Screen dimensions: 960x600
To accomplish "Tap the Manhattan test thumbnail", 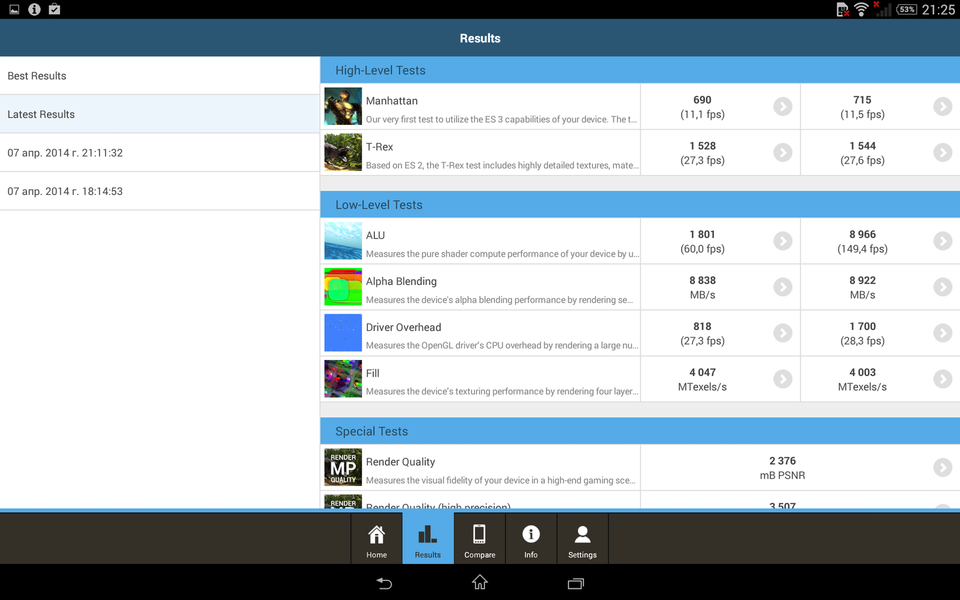I will [343, 107].
